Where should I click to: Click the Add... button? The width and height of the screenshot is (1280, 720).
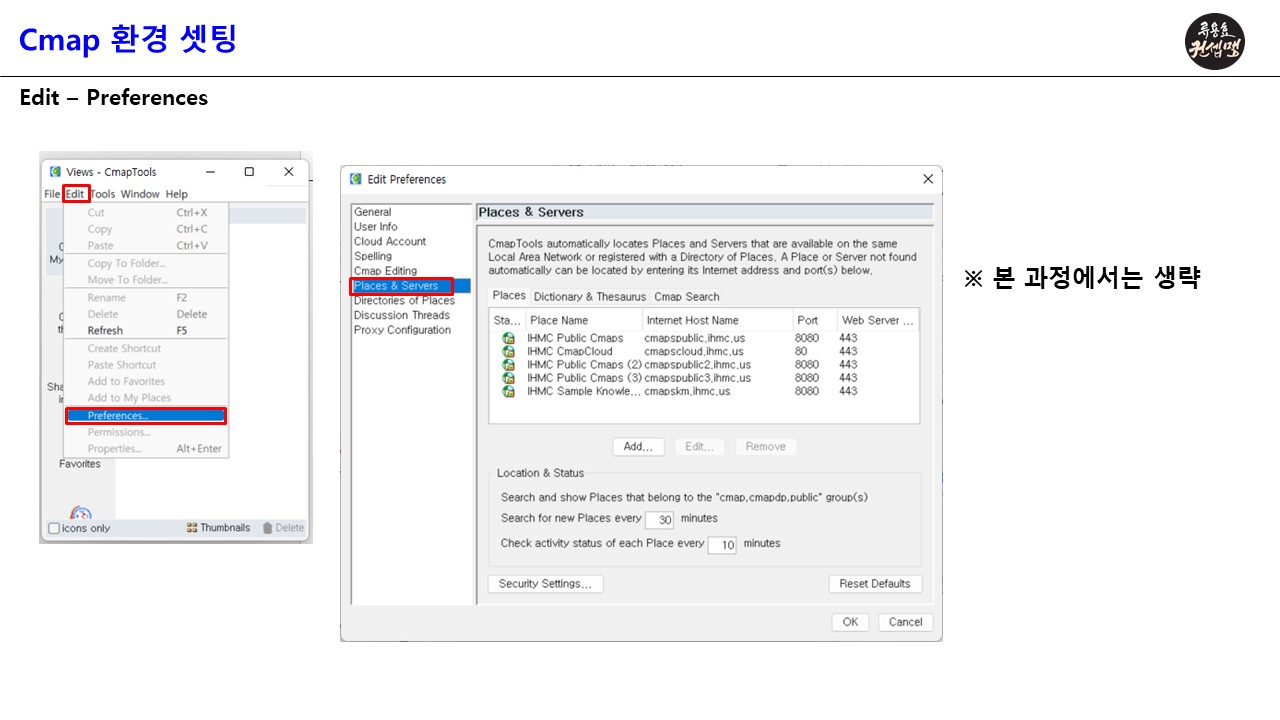click(x=638, y=447)
